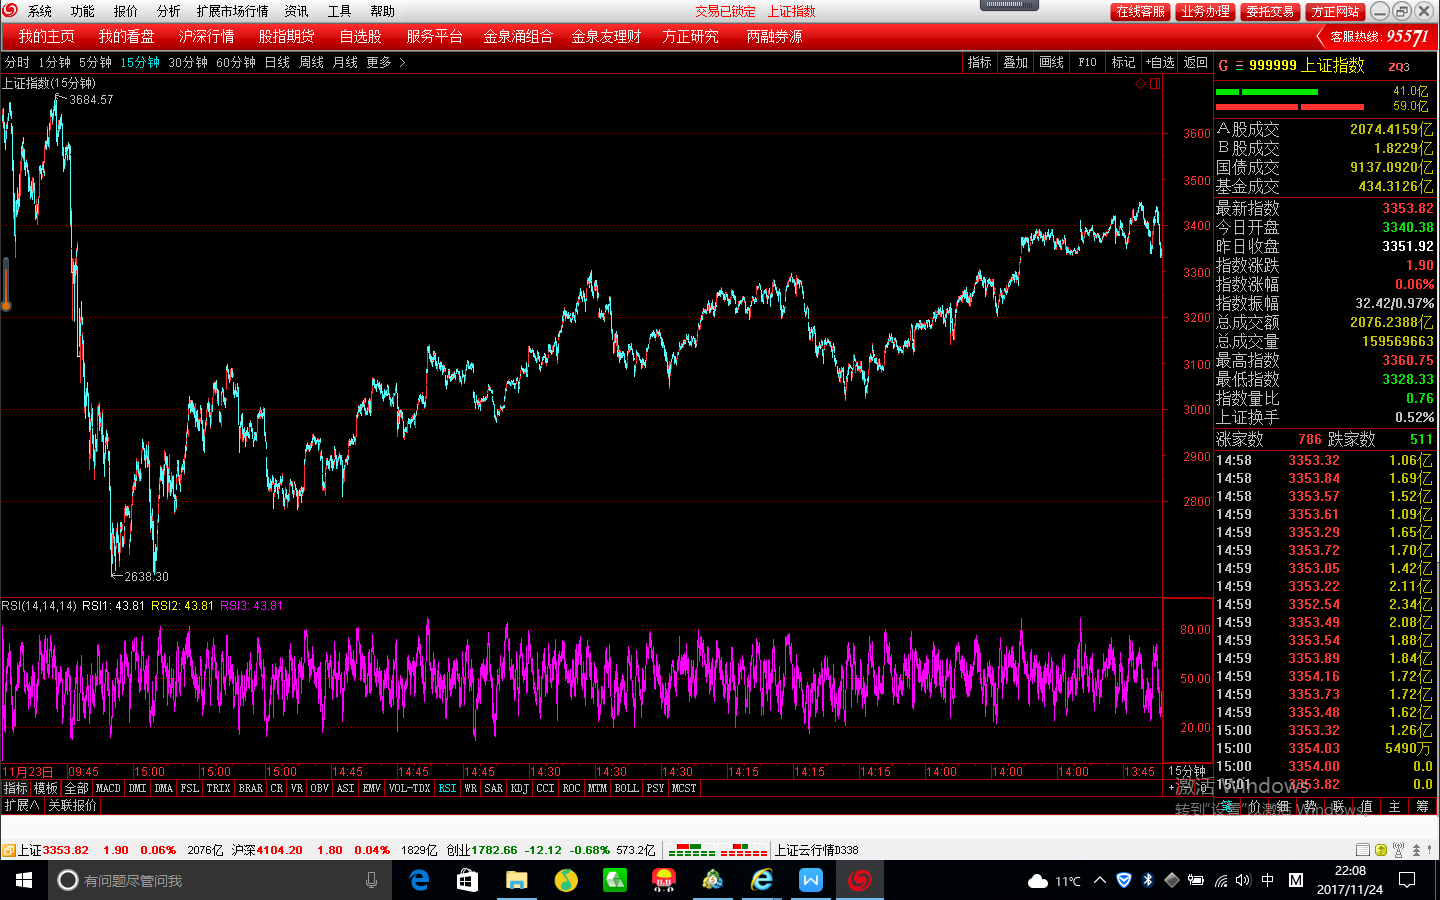
Task: Click the audio level meter in title bar
Action: 1009,5
